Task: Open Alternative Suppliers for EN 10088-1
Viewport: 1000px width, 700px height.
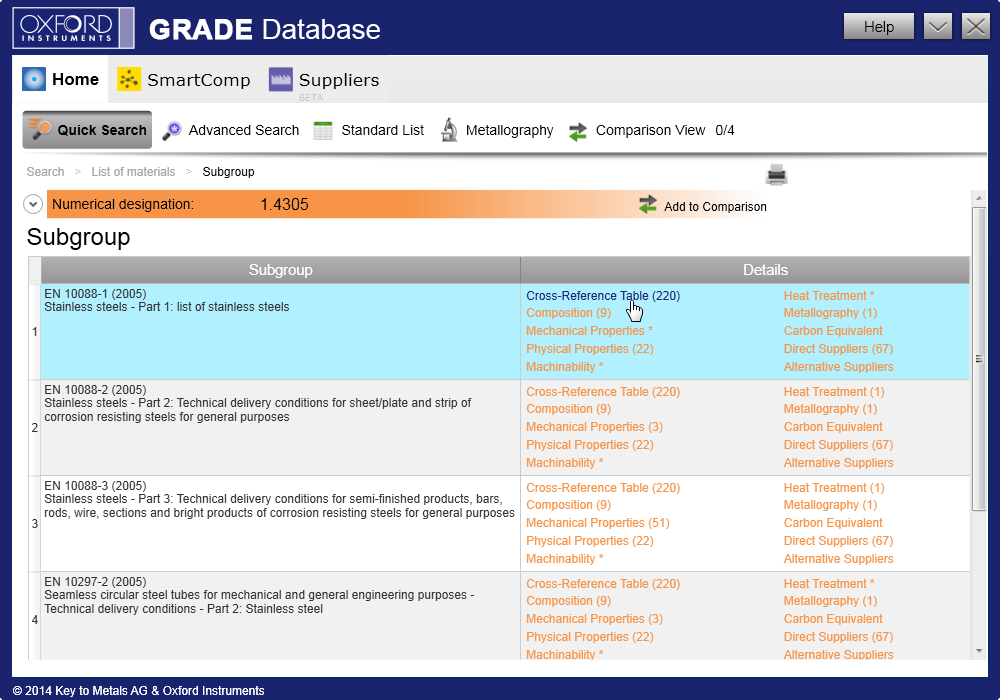Action: [838, 367]
